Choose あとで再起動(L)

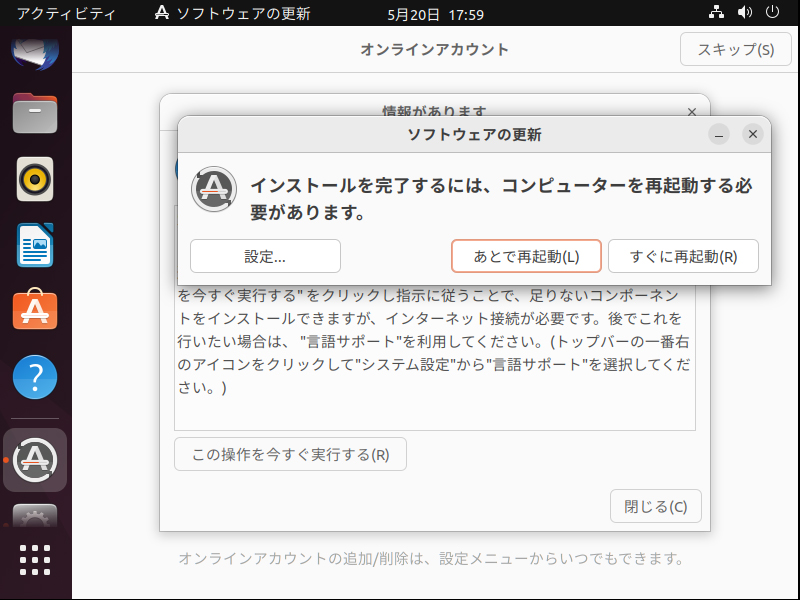pyautogui.click(x=526, y=256)
